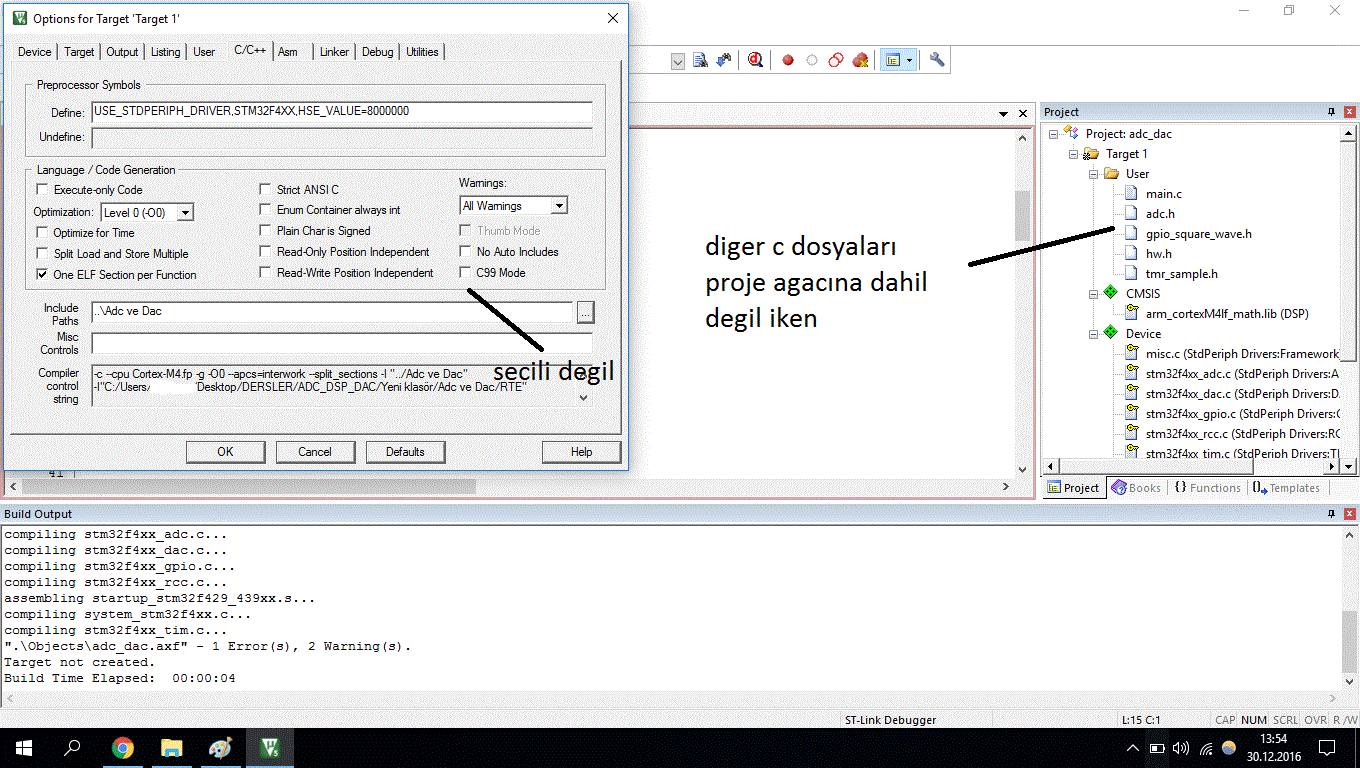Switch to the Target tab
Image resolution: width=1360 pixels, height=768 pixels.
point(80,52)
